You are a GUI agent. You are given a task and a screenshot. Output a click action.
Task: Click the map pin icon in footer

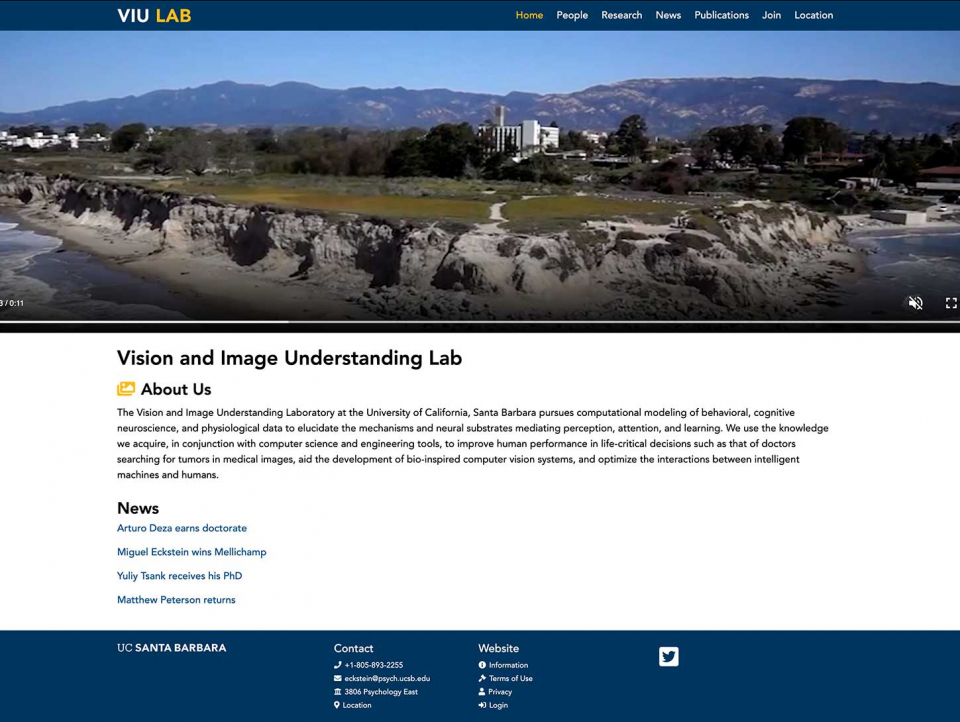pyautogui.click(x=337, y=705)
